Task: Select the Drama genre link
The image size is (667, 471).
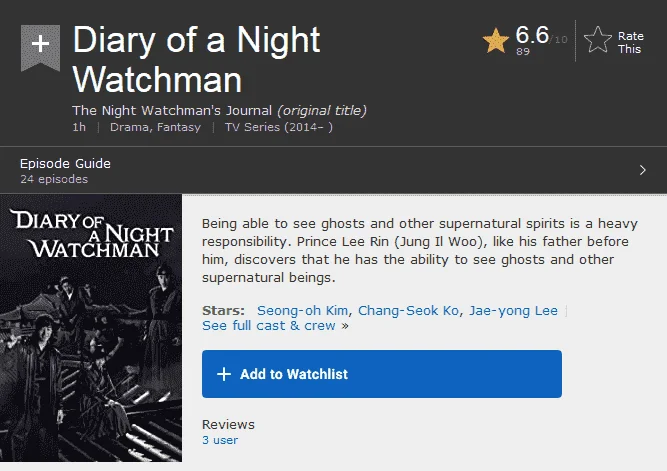Action: (x=129, y=127)
